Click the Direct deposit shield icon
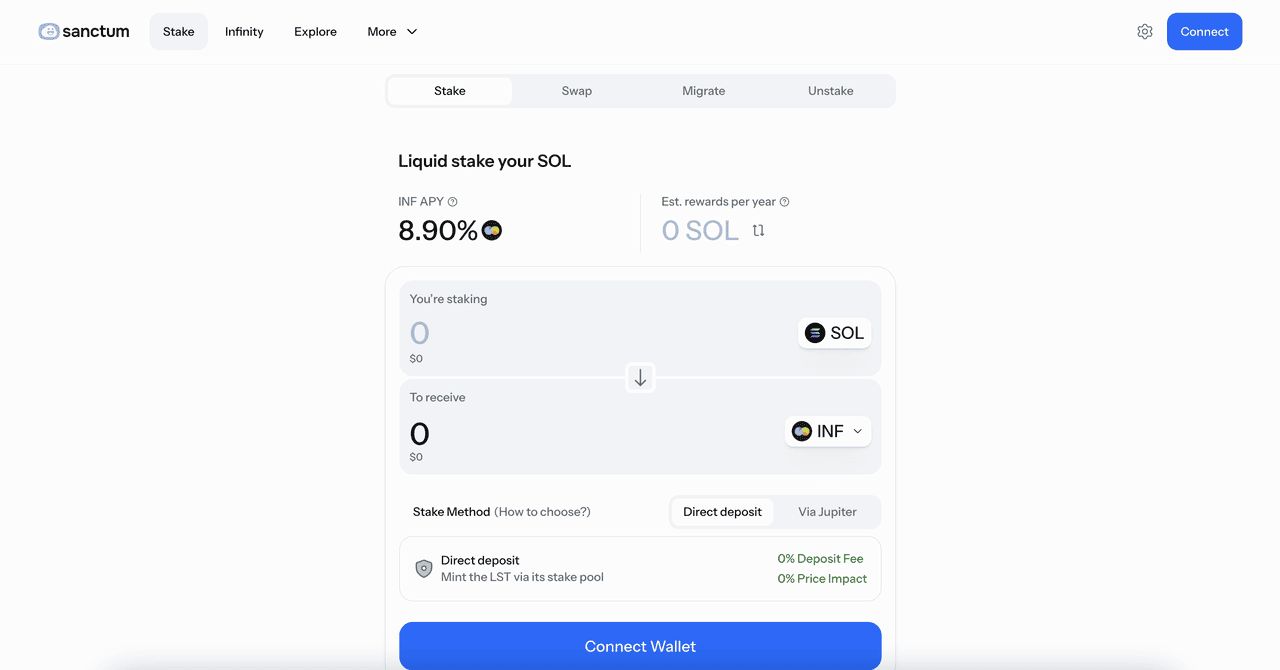 [x=424, y=568]
